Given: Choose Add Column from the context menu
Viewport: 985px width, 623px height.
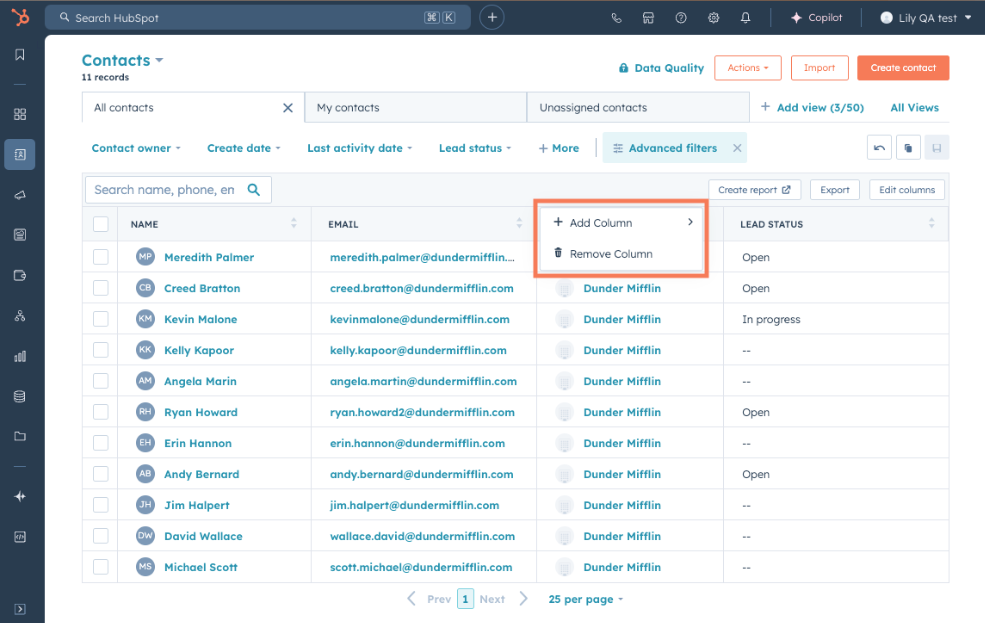Looking at the screenshot, I should (x=621, y=223).
